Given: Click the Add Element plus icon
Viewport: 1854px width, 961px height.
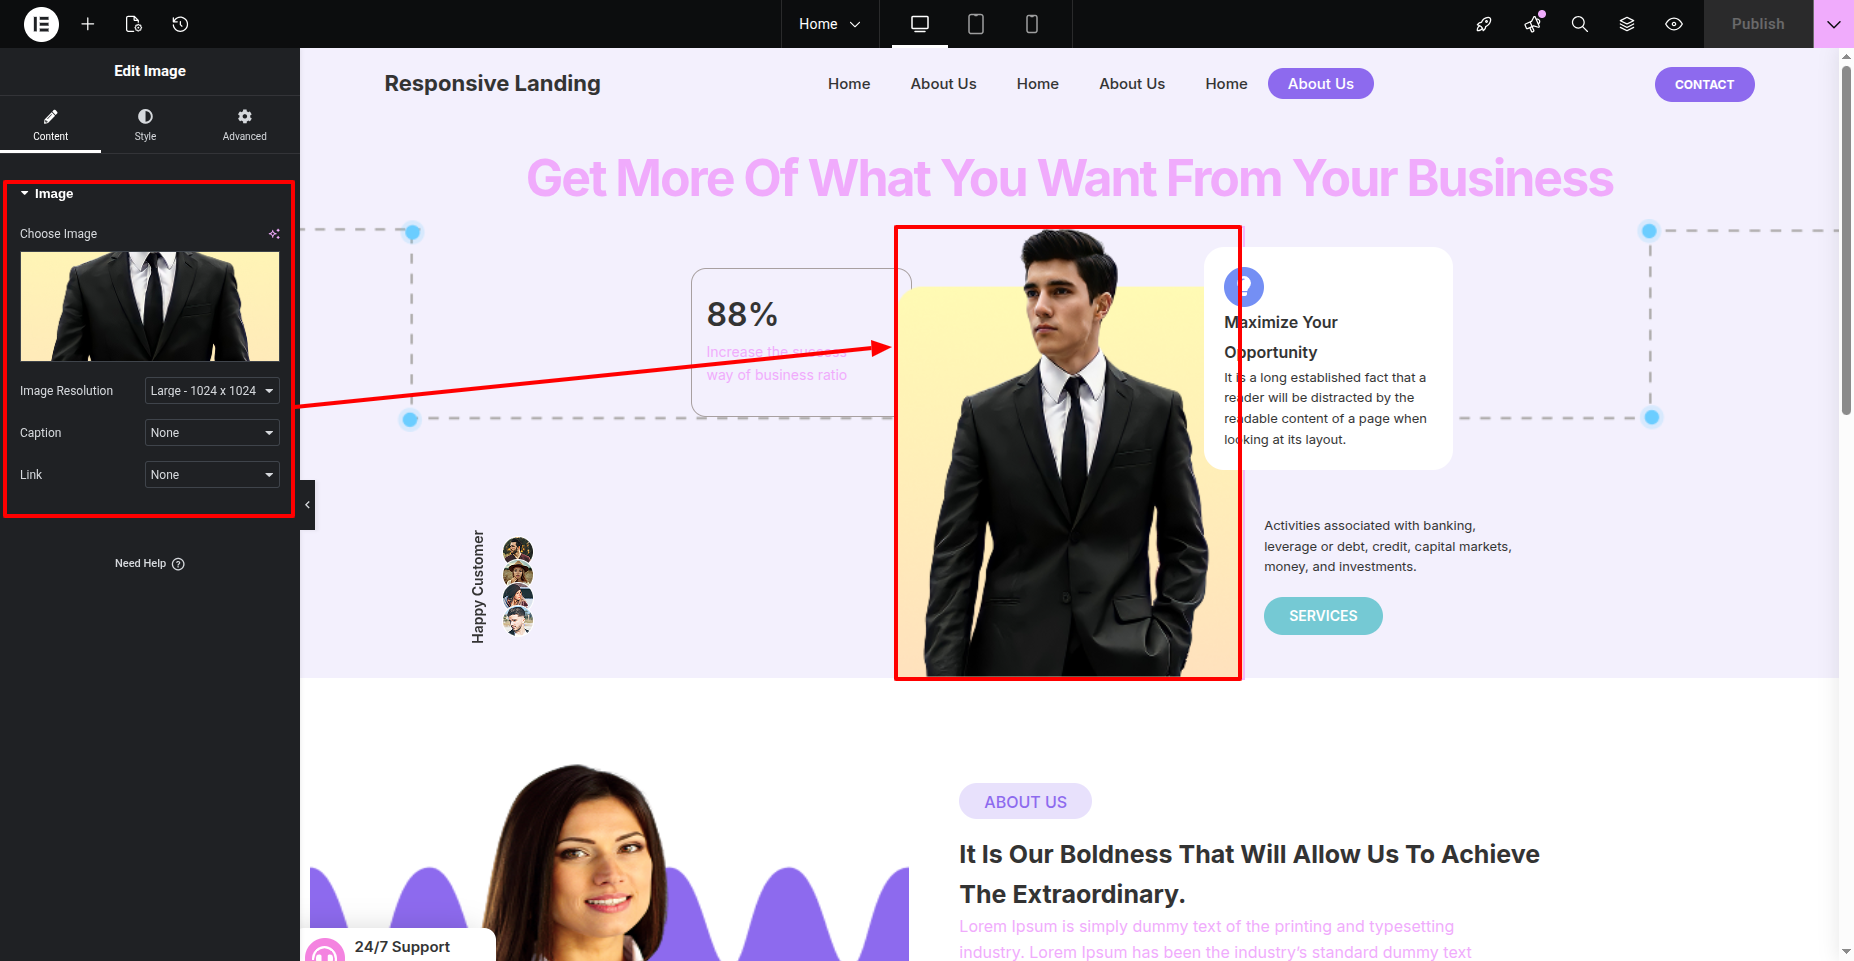Looking at the screenshot, I should (88, 24).
